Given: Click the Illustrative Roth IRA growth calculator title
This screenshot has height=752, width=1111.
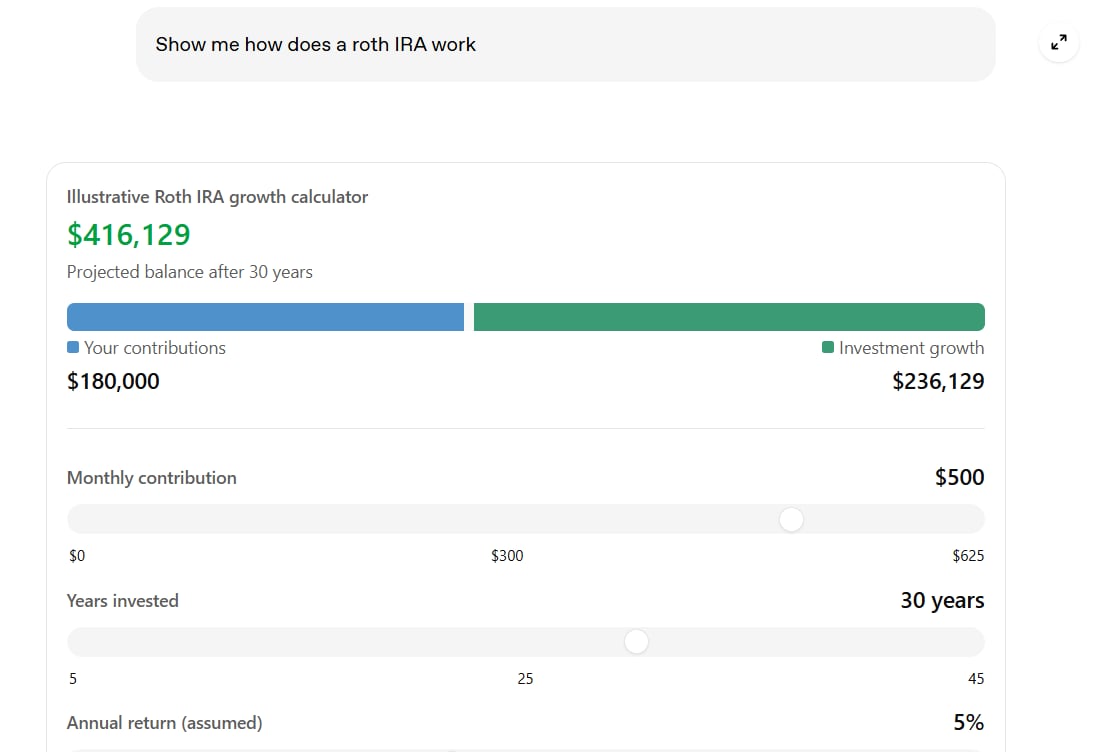Looking at the screenshot, I should pyautogui.click(x=218, y=196).
